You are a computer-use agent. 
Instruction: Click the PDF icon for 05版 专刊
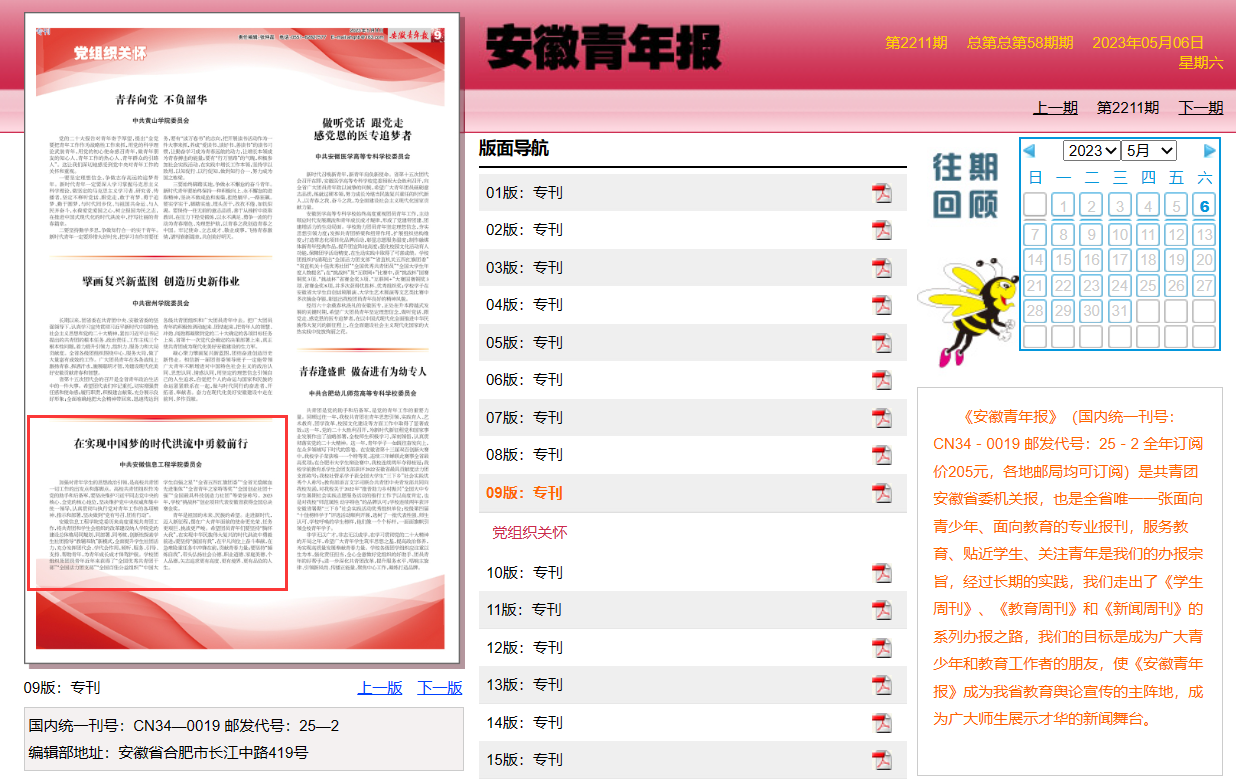pyautogui.click(x=882, y=343)
